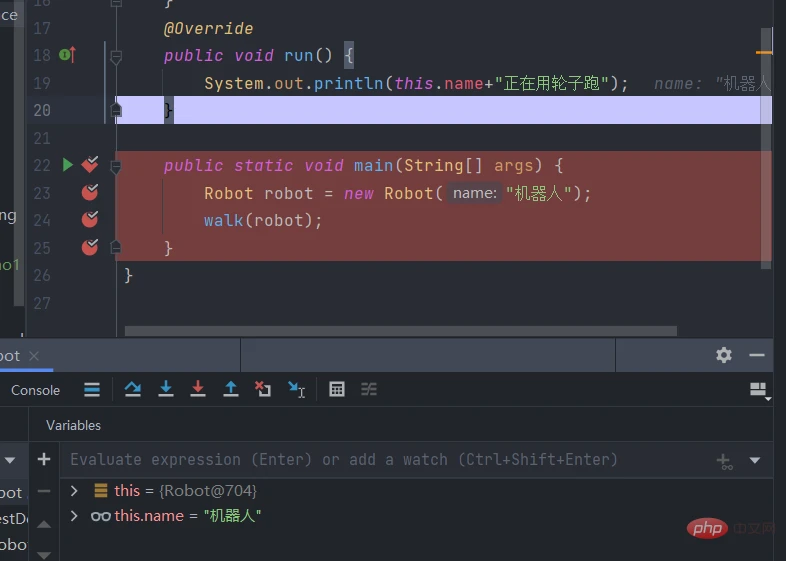
Task: Click line number 21 in the gutter
Action: (42, 138)
